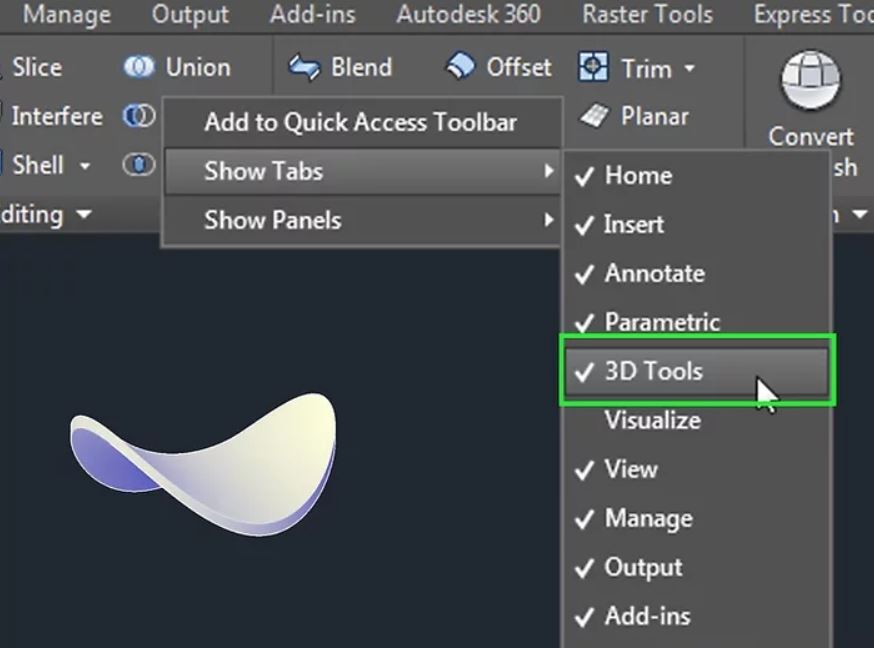Uncheck the Annotate tab visibility
Viewport: 874px width, 648px height.
click(697, 274)
